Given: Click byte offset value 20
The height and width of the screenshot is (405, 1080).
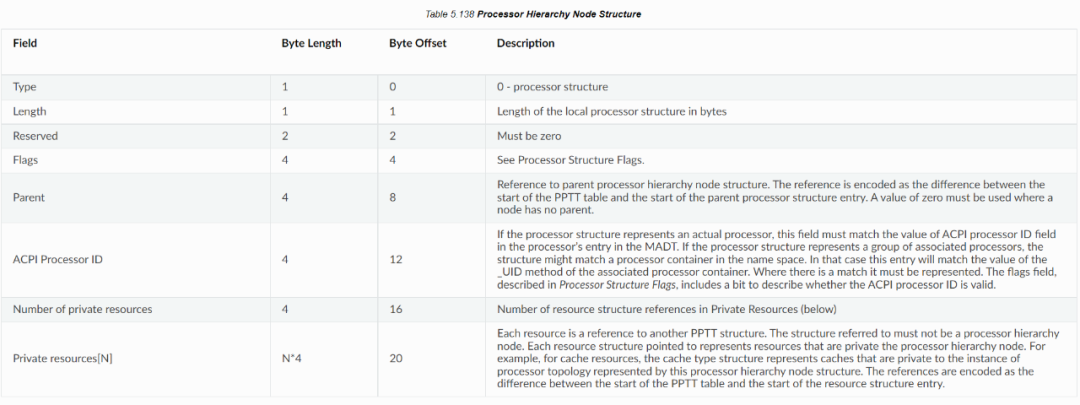Looking at the screenshot, I should tap(395, 358).
